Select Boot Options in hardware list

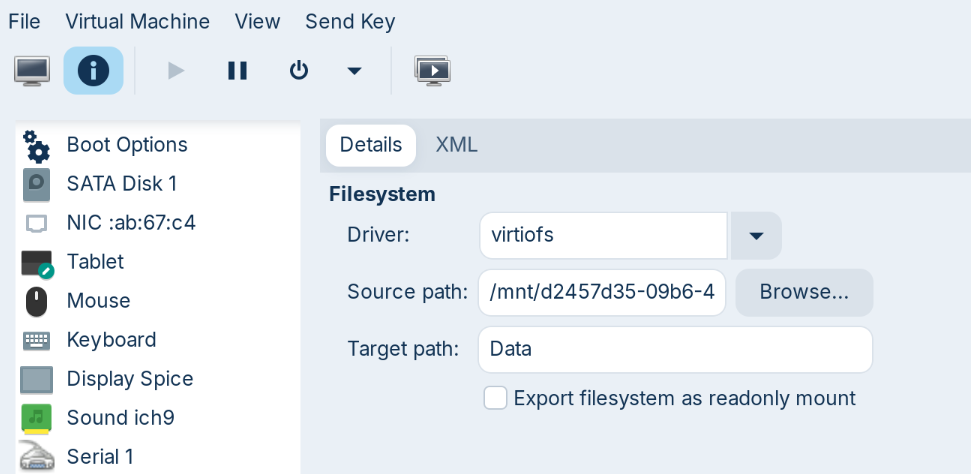pyautogui.click(x=126, y=145)
